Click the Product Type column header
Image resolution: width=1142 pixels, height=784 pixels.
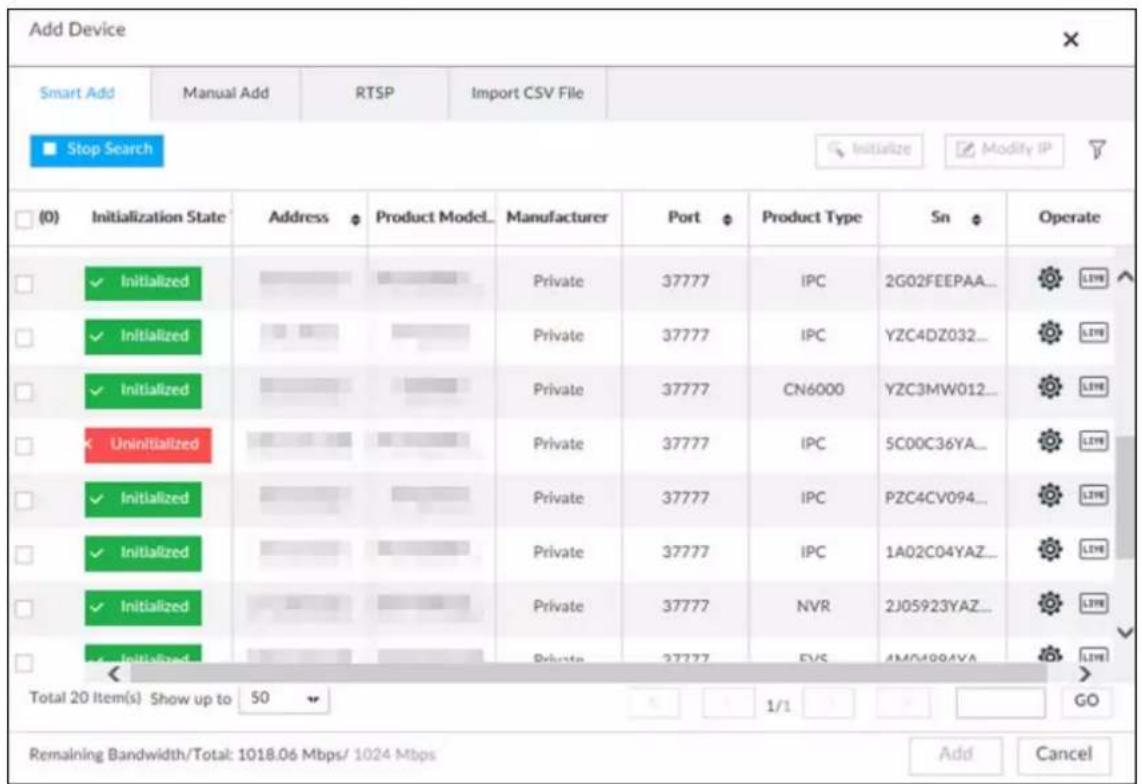812,217
